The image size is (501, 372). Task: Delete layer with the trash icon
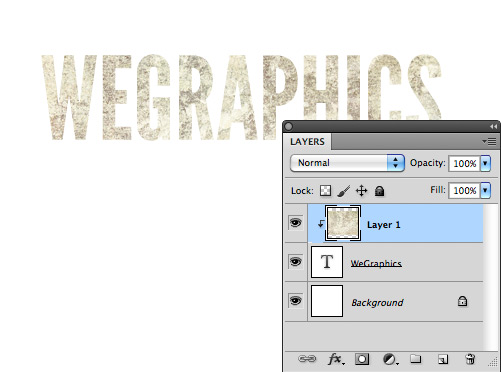(x=470, y=359)
